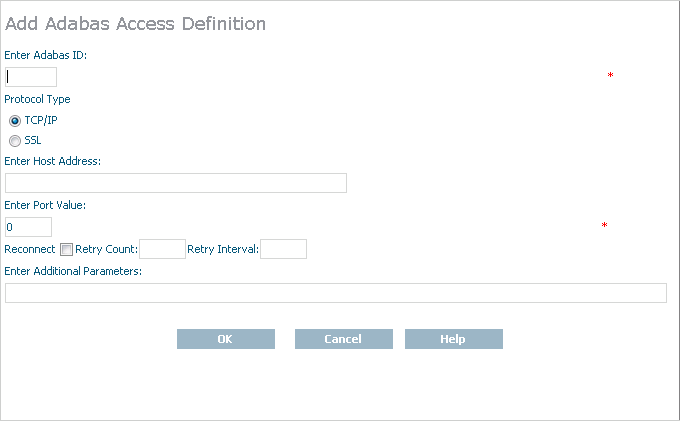The width and height of the screenshot is (680, 421).
Task: Focus the Host Address text box
Action: (176, 183)
